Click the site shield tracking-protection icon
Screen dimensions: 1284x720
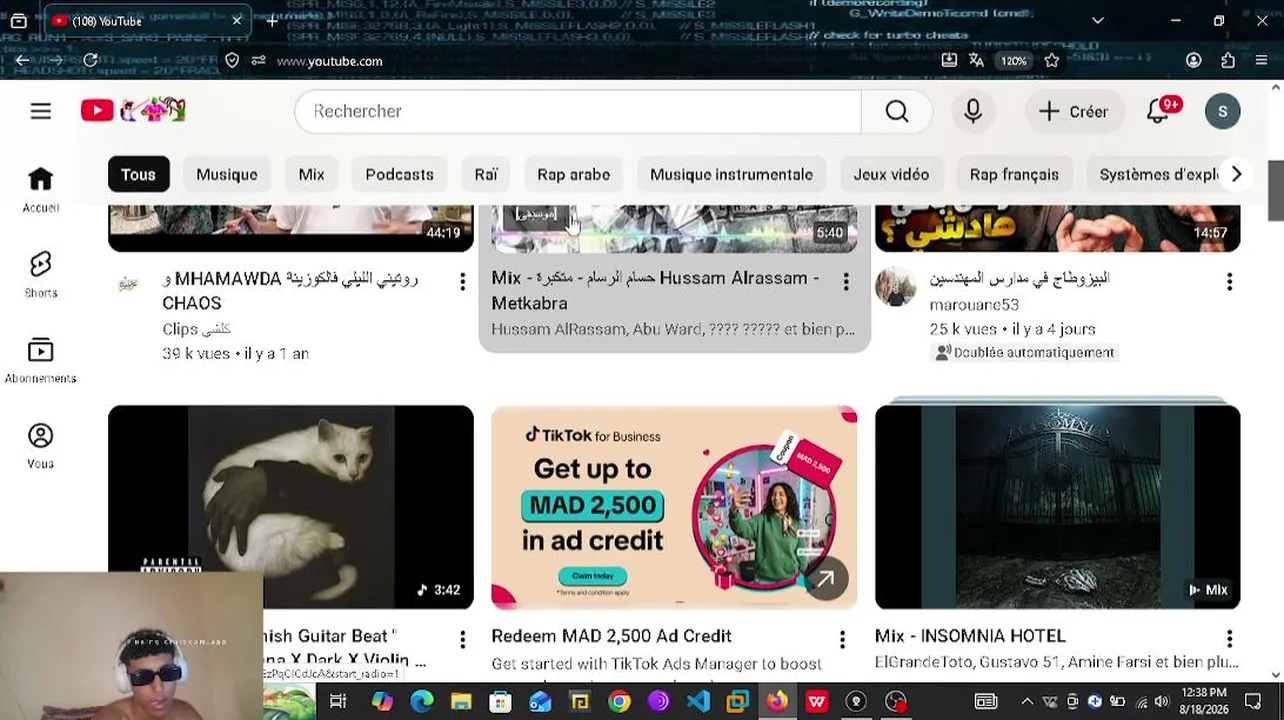232,61
